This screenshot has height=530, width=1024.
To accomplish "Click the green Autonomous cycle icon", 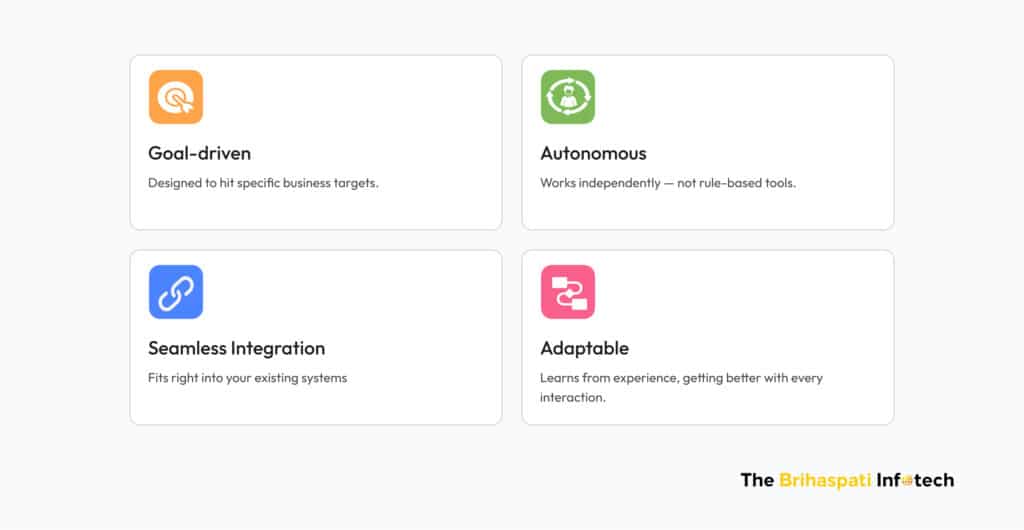I will click(x=568, y=97).
